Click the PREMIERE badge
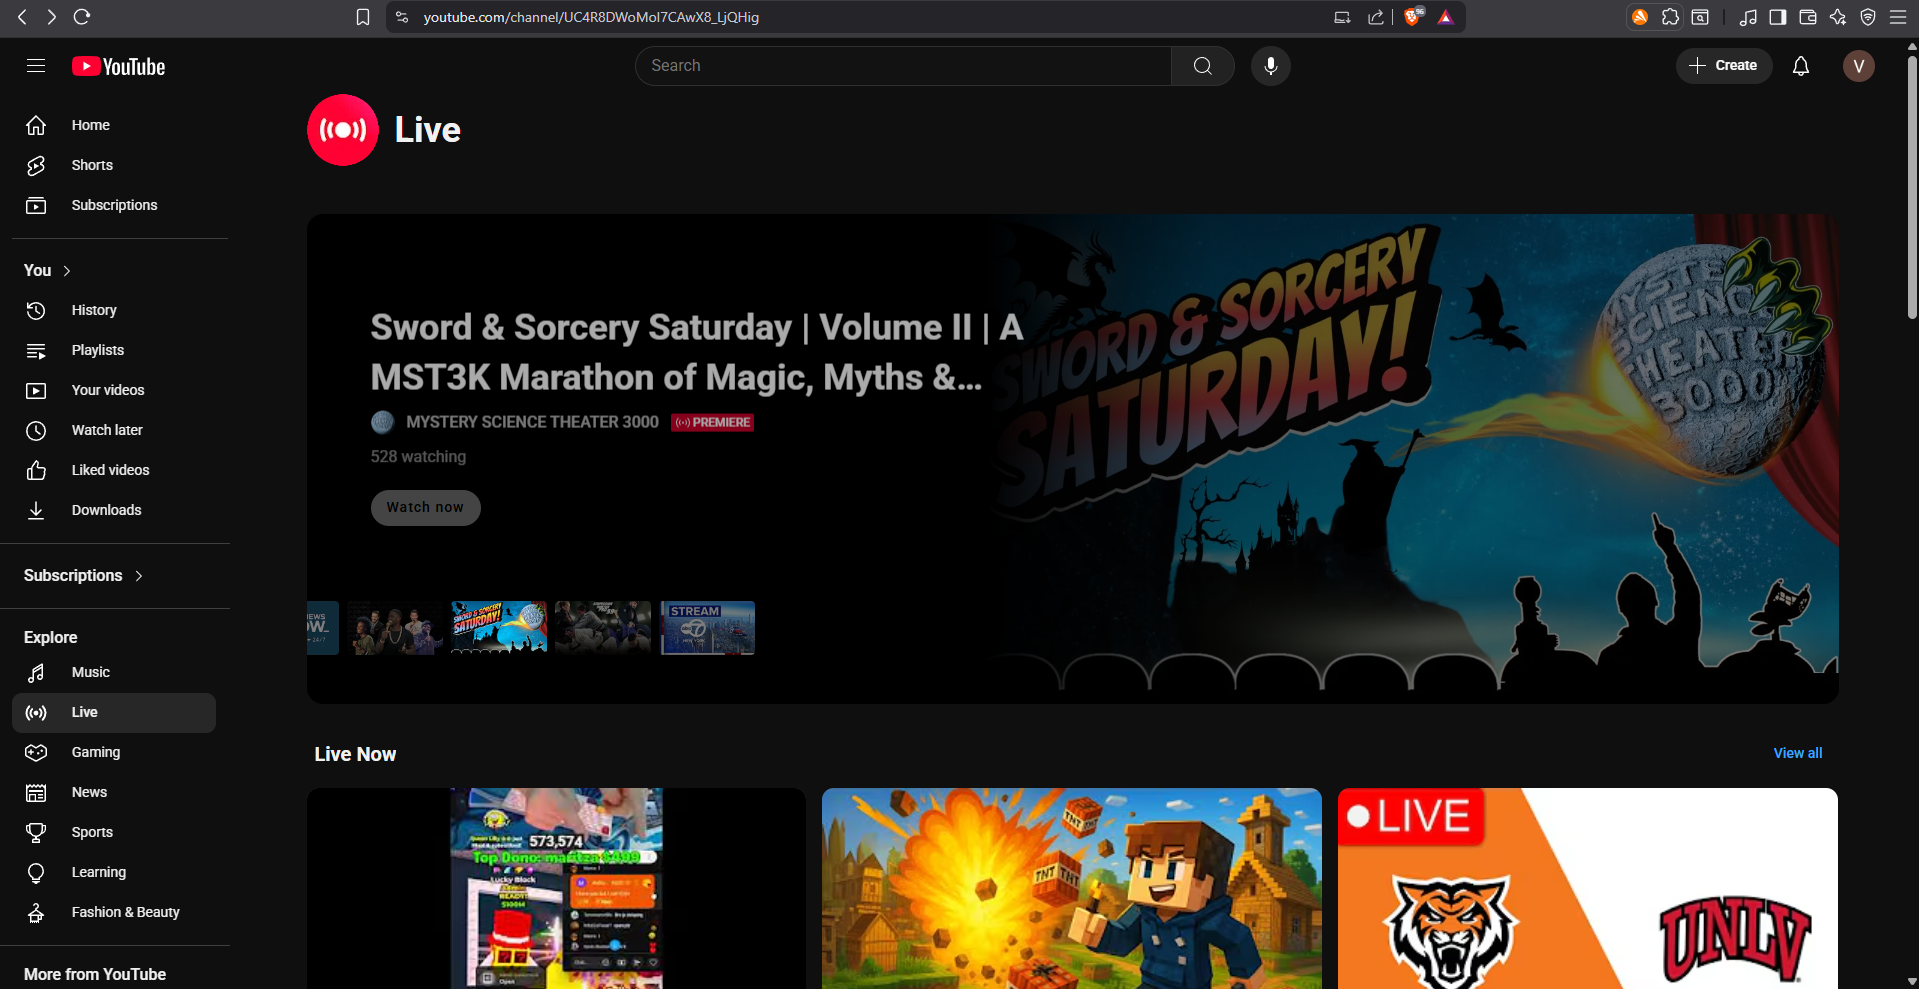Viewport: 1919px width, 989px height. point(713,423)
